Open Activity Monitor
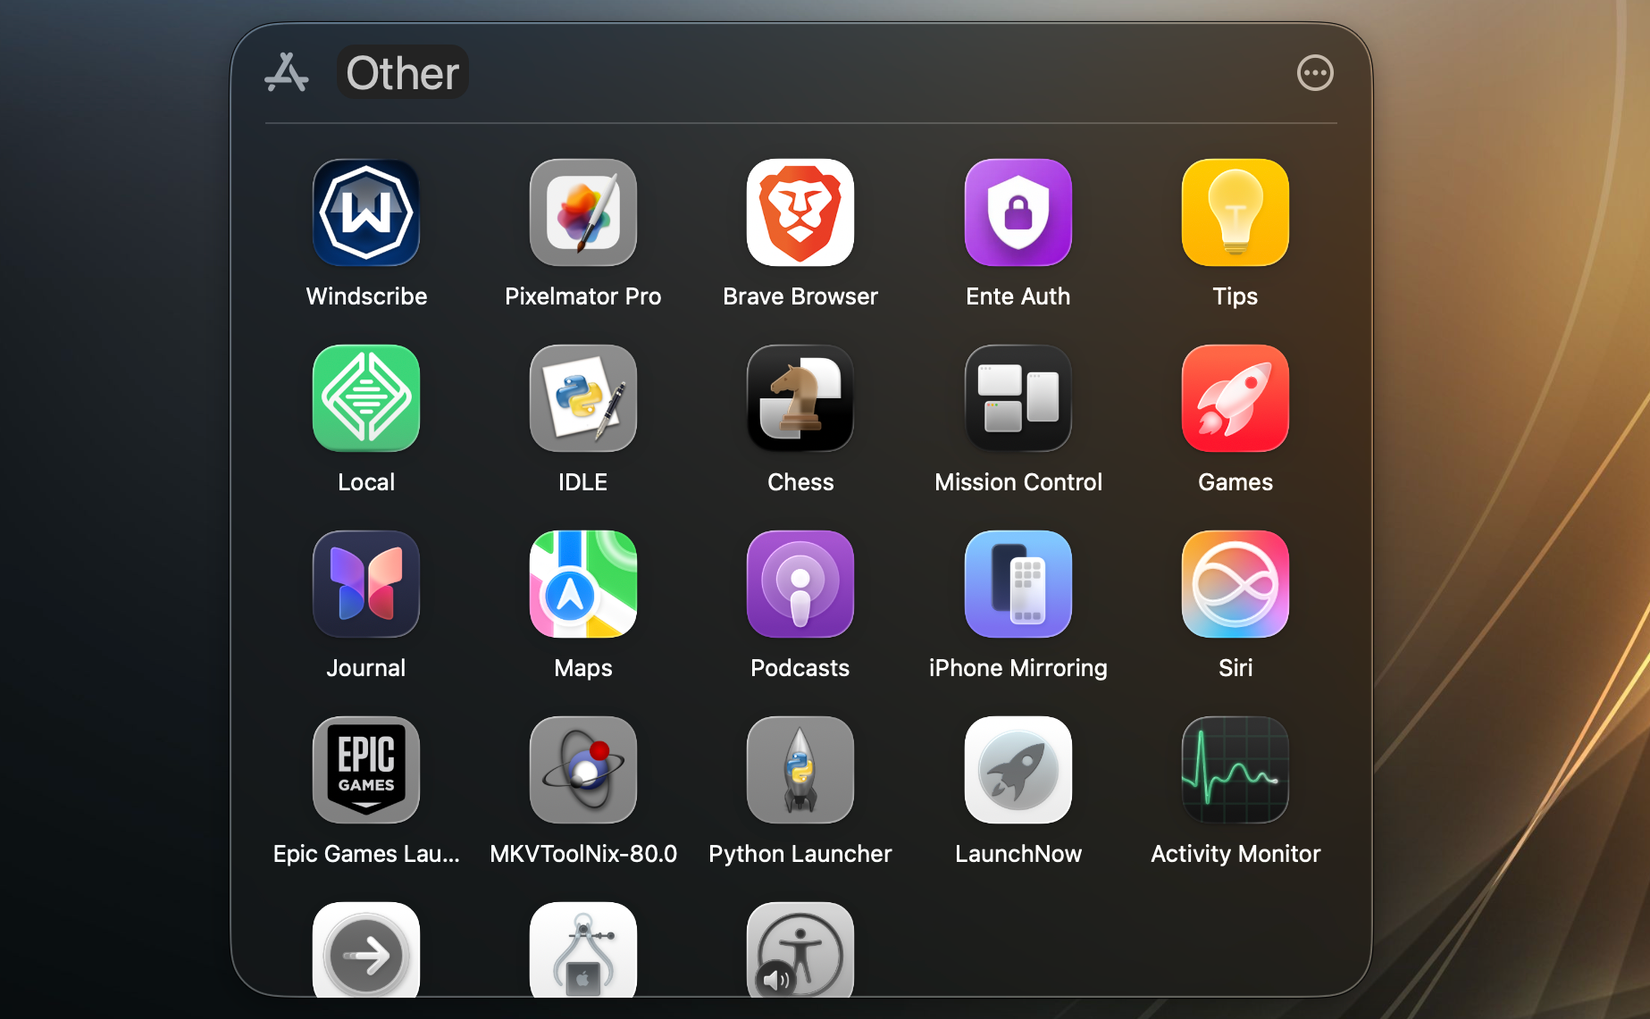Image resolution: width=1650 pixels, height=1019 pixels. [x=1235, y=770]
